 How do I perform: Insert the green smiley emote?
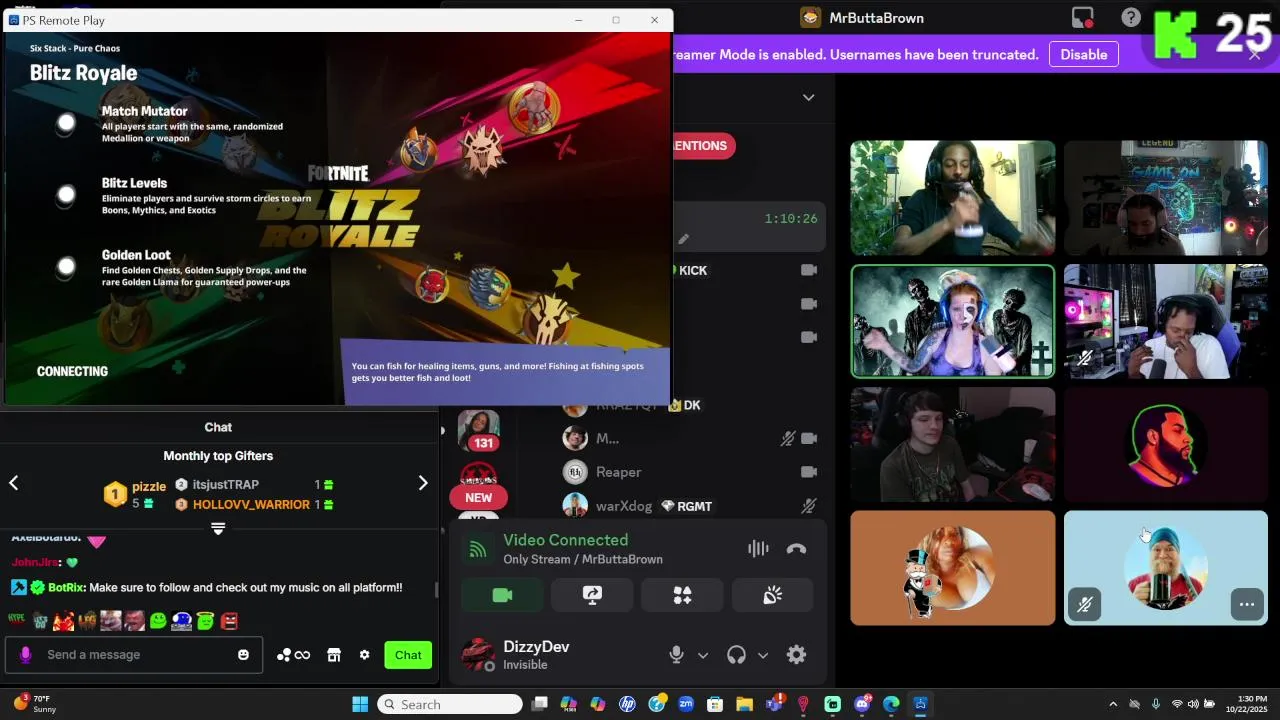coord(158,621)
